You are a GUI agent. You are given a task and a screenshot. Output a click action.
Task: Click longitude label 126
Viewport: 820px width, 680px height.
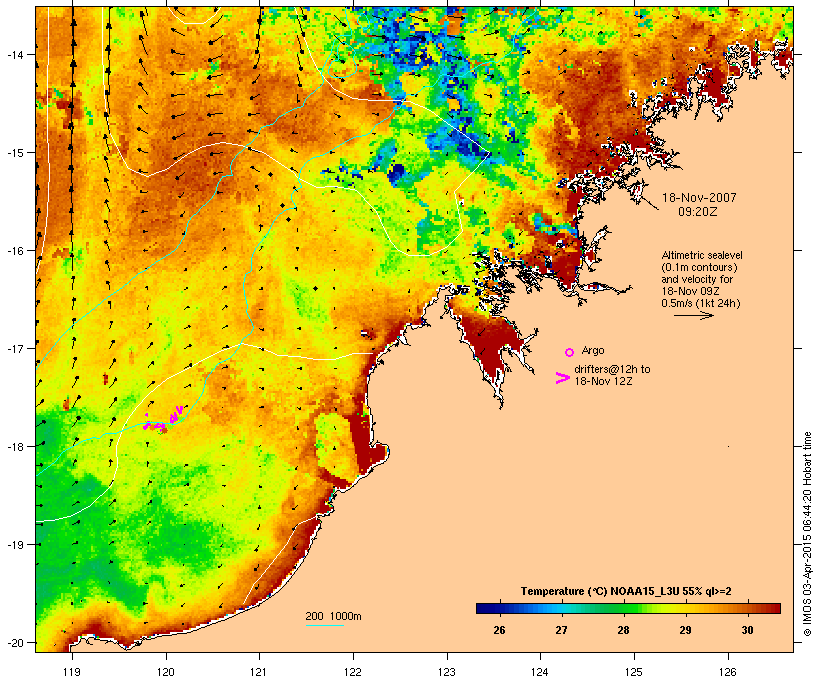(x=728, y=672)
